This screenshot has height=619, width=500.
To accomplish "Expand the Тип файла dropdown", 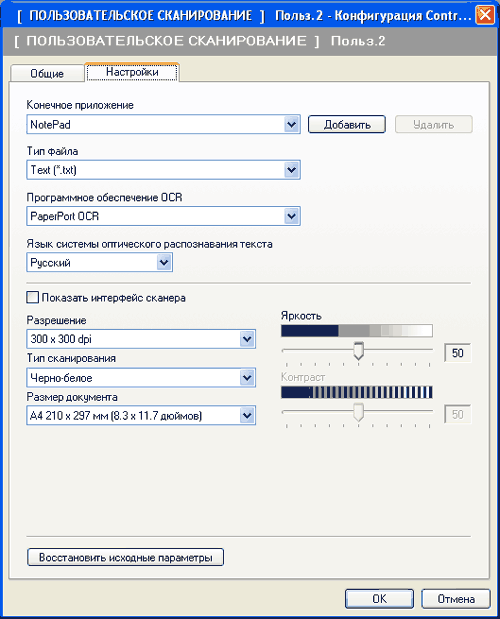I will pos(163,170).
